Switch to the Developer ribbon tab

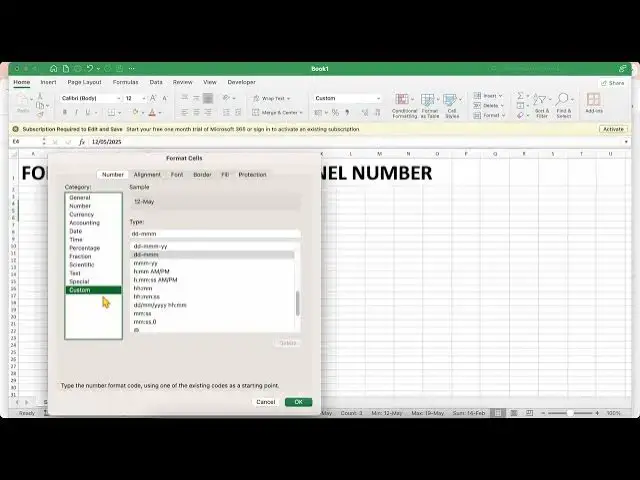(241, 82)
